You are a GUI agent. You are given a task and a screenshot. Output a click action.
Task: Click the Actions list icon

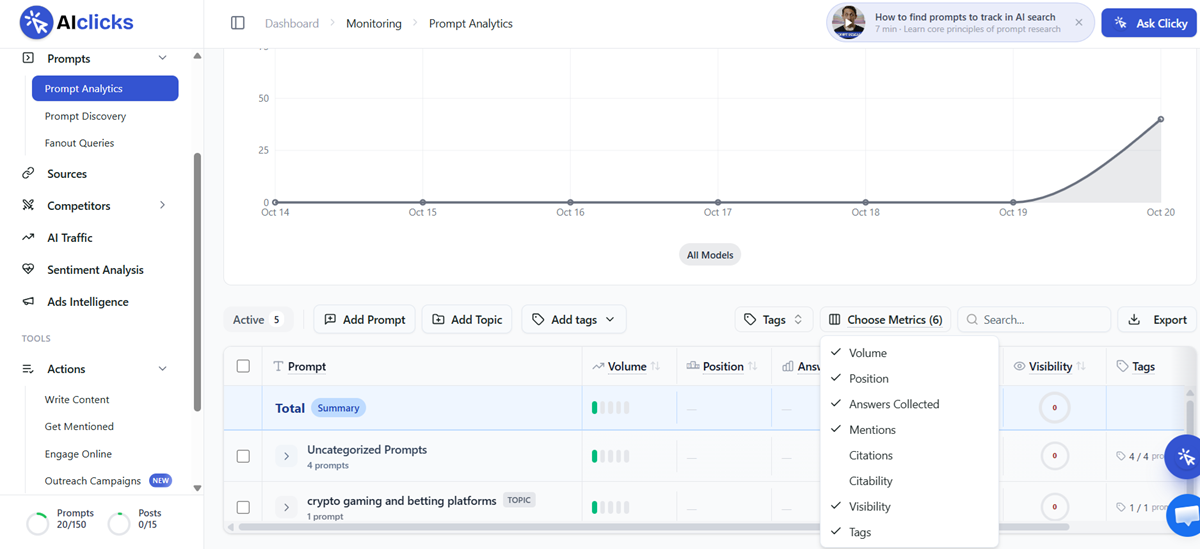click(x=28, y=369)
